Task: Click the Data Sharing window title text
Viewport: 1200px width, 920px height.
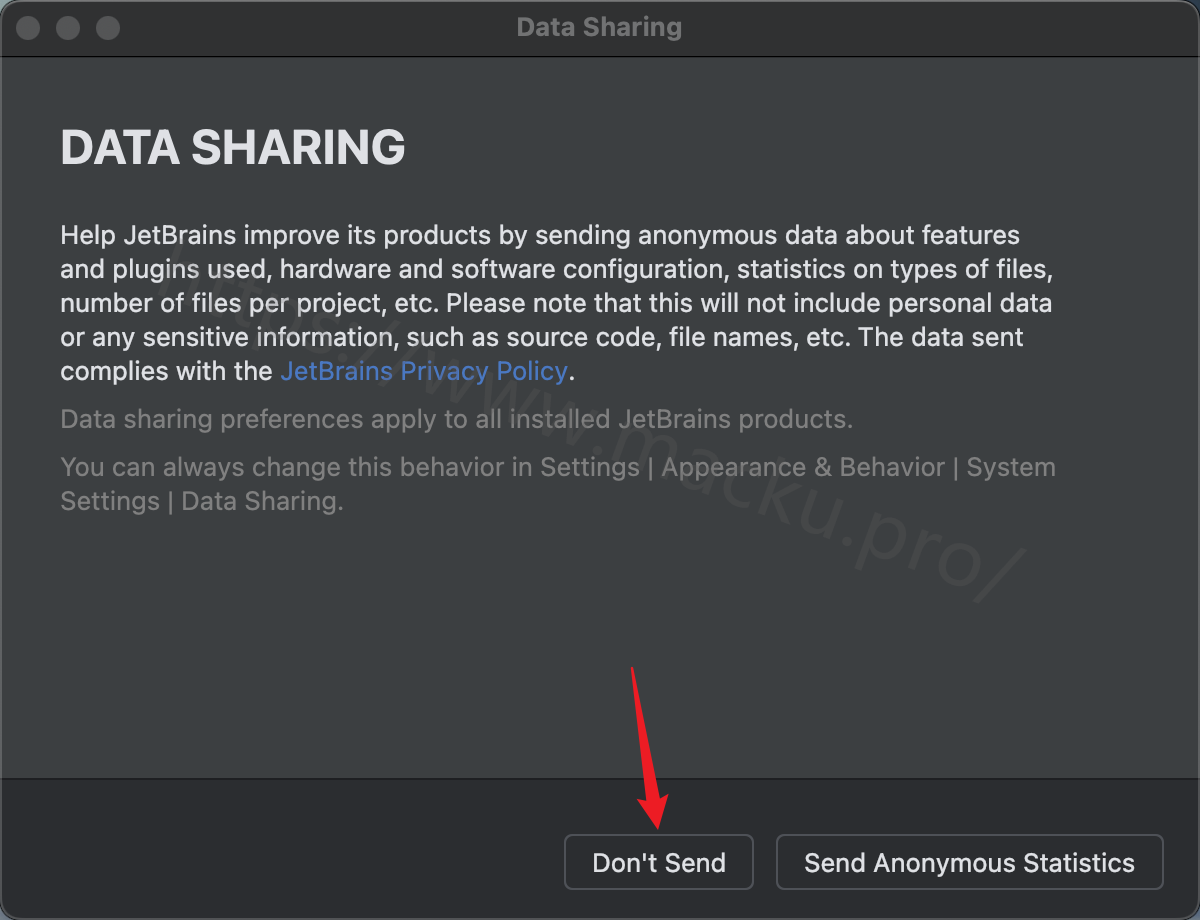Action: point(599,27)
